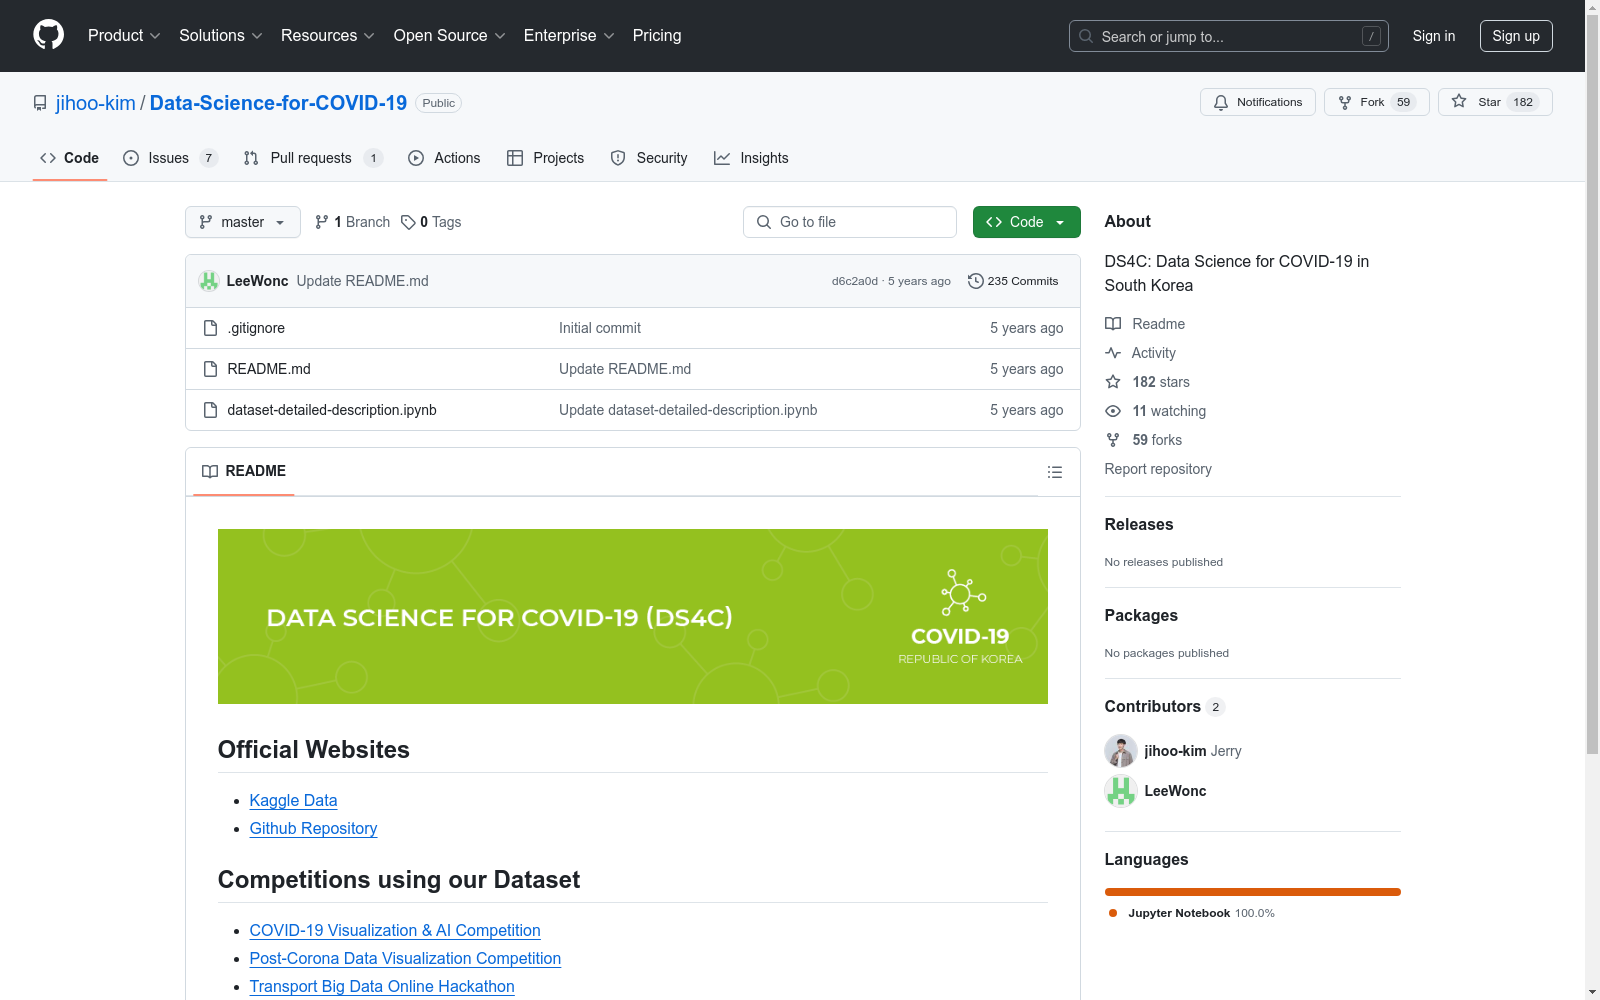View the 235 Commits history

(1013, 281)
